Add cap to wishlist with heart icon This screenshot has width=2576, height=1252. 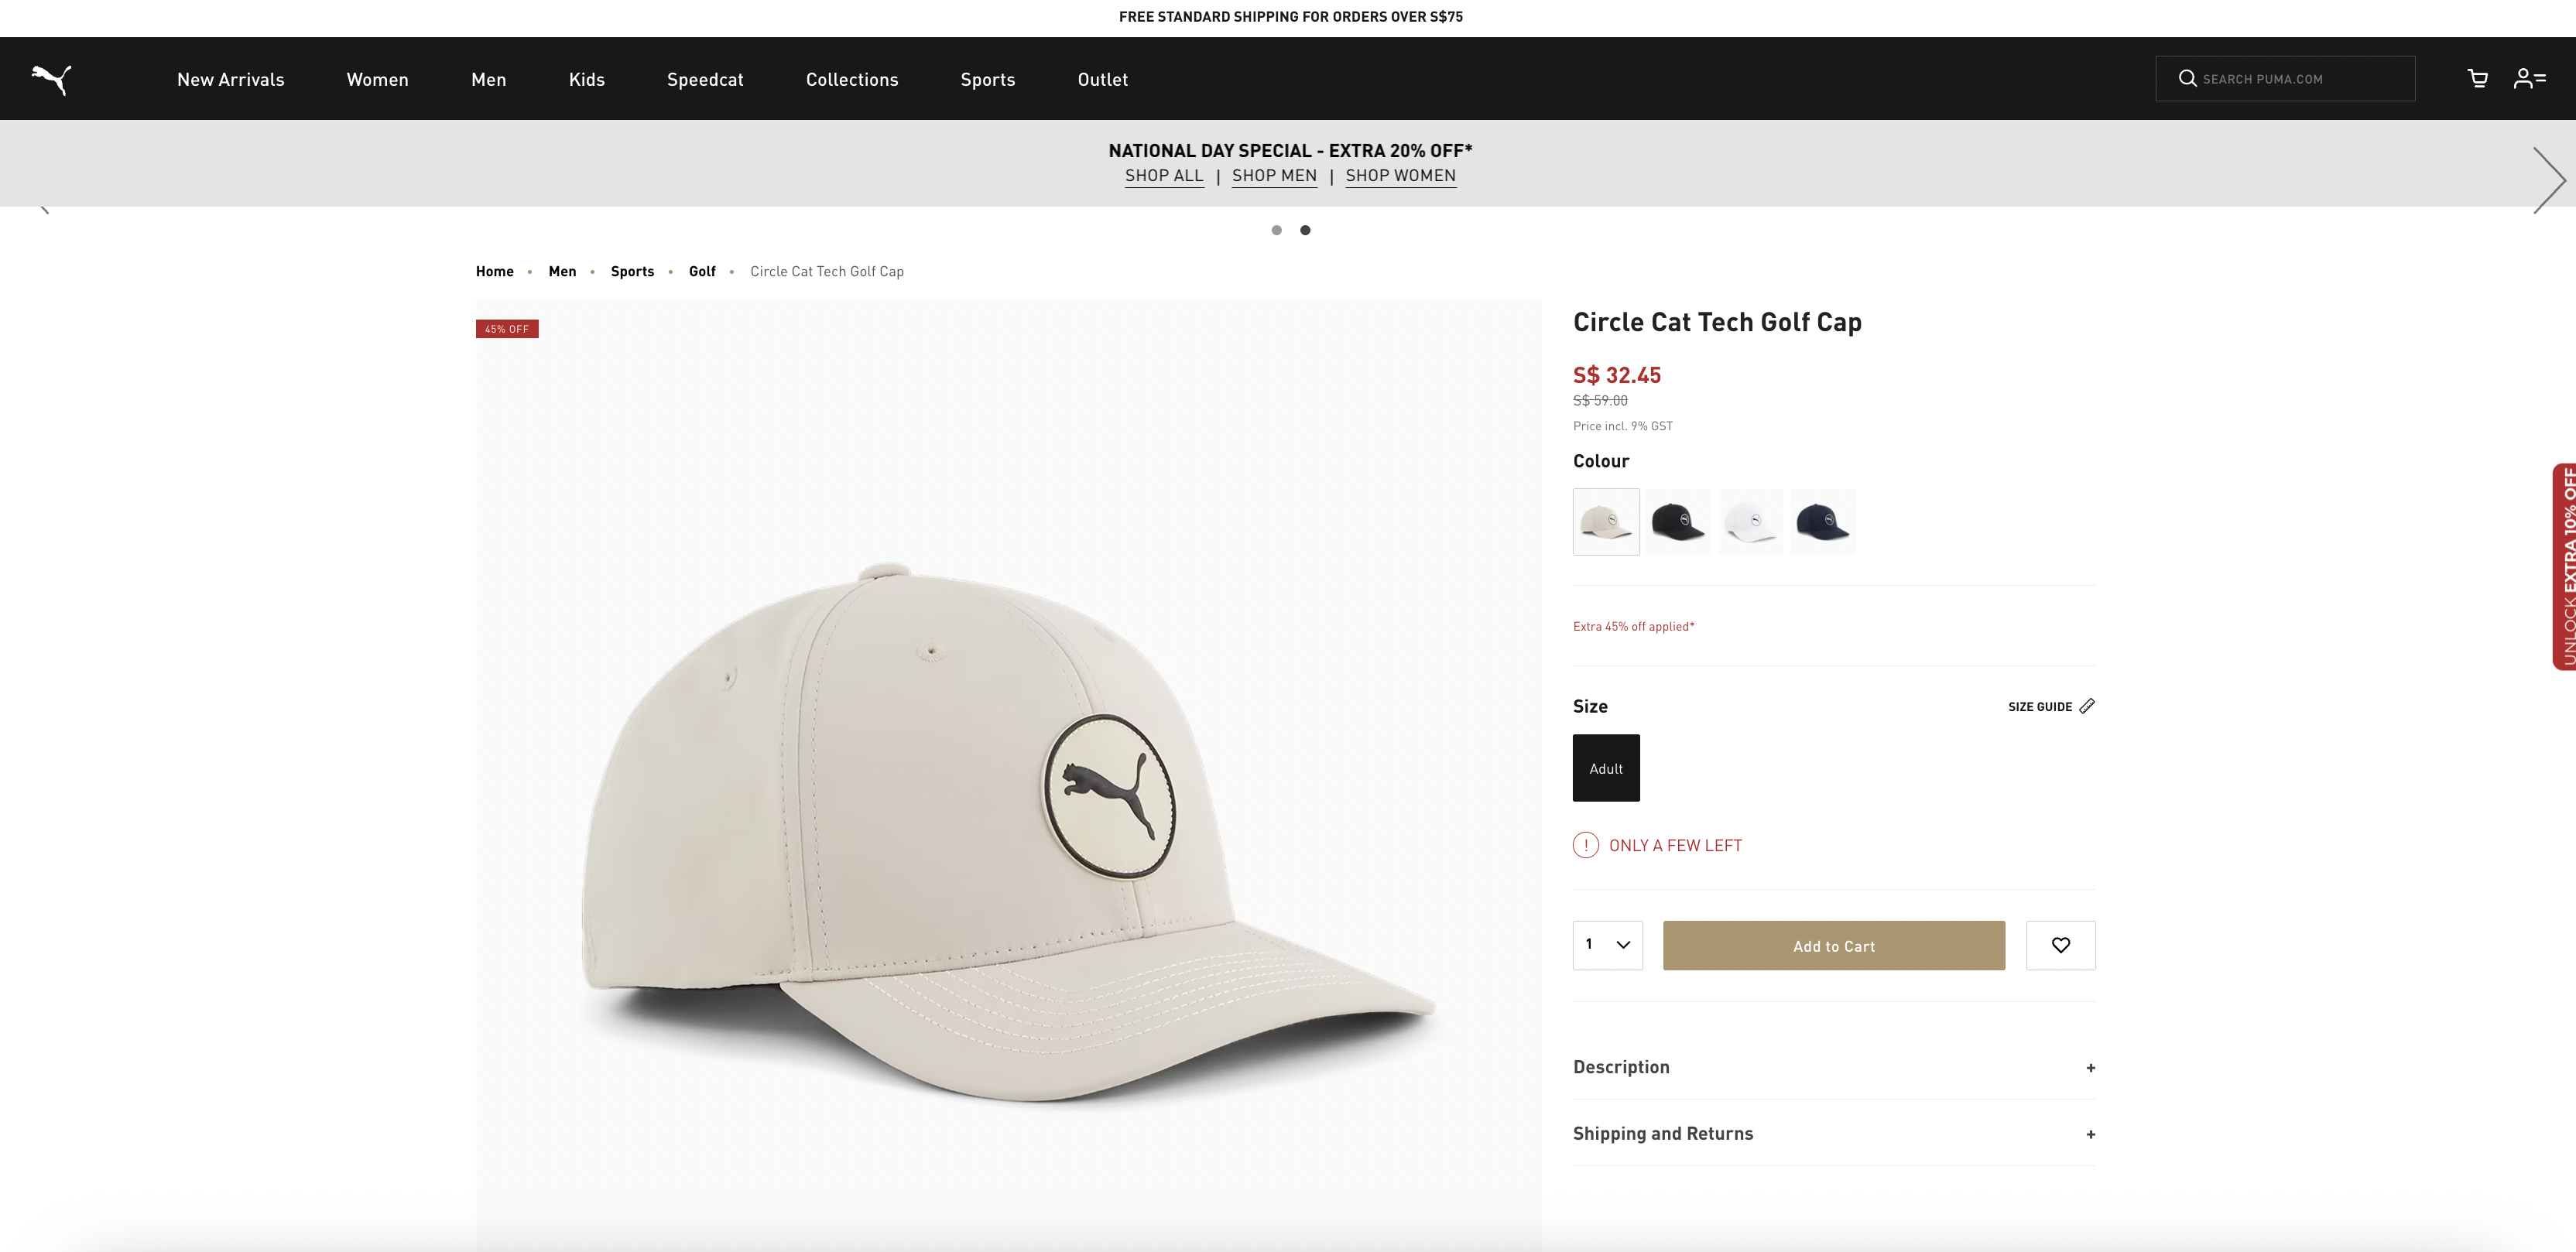pos(2060,945)
